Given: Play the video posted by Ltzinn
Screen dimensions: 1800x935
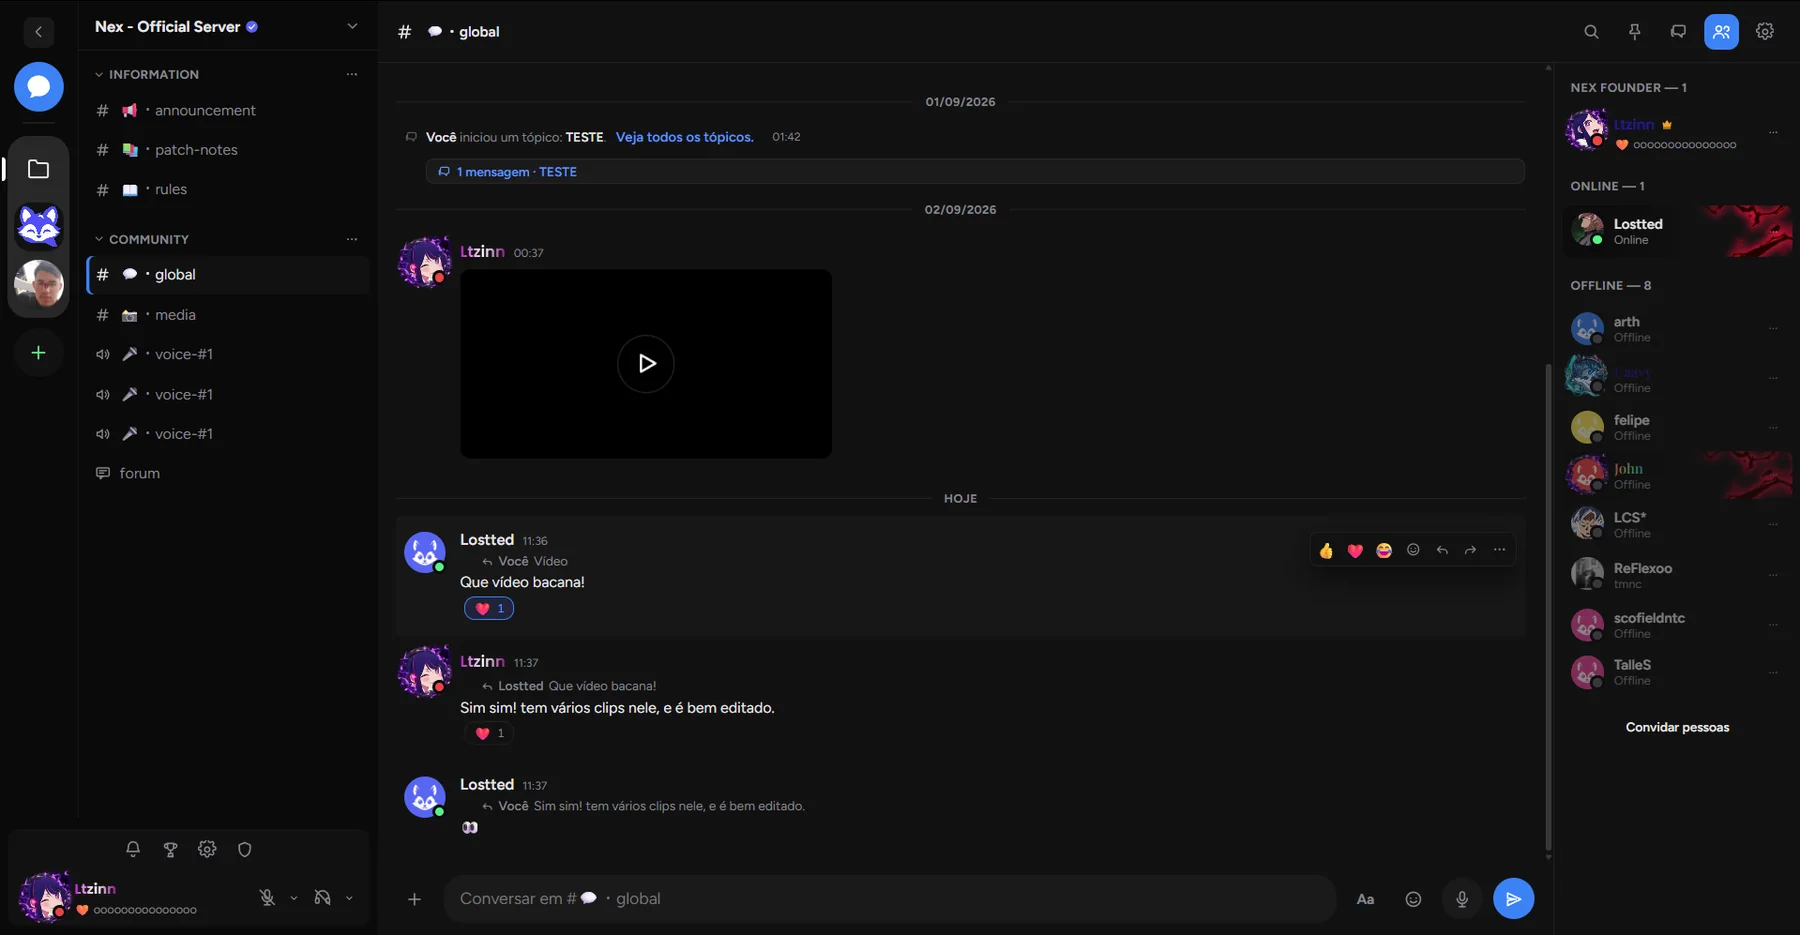Looking at the screenshot, I should click(646, 364).
